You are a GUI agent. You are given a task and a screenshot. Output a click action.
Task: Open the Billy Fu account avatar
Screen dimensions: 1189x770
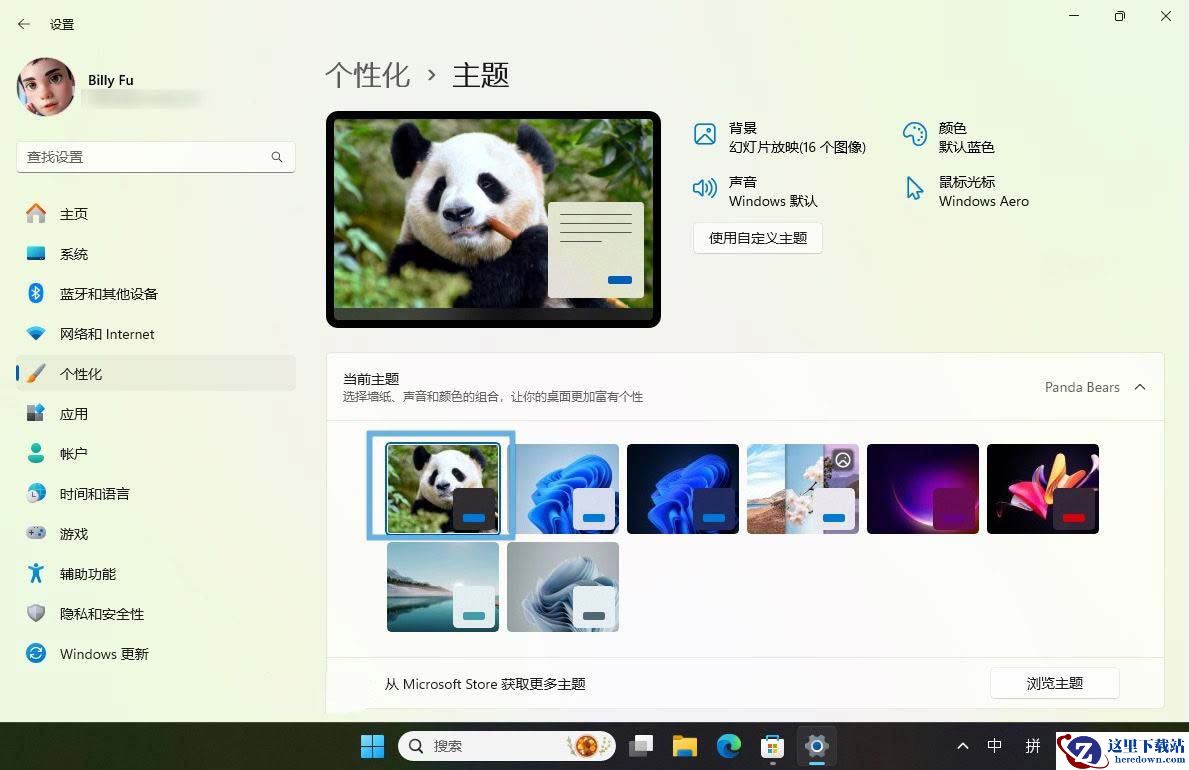pos(45,87)
